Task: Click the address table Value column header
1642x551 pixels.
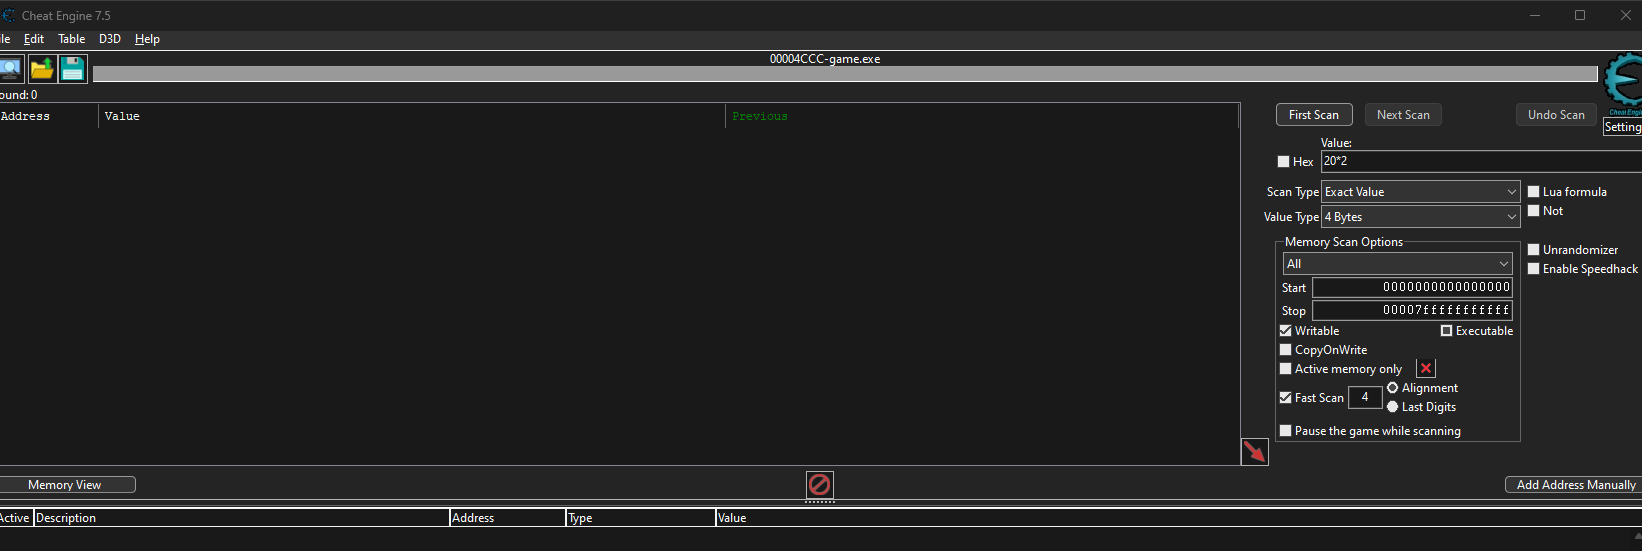Action: (1178, 518)
